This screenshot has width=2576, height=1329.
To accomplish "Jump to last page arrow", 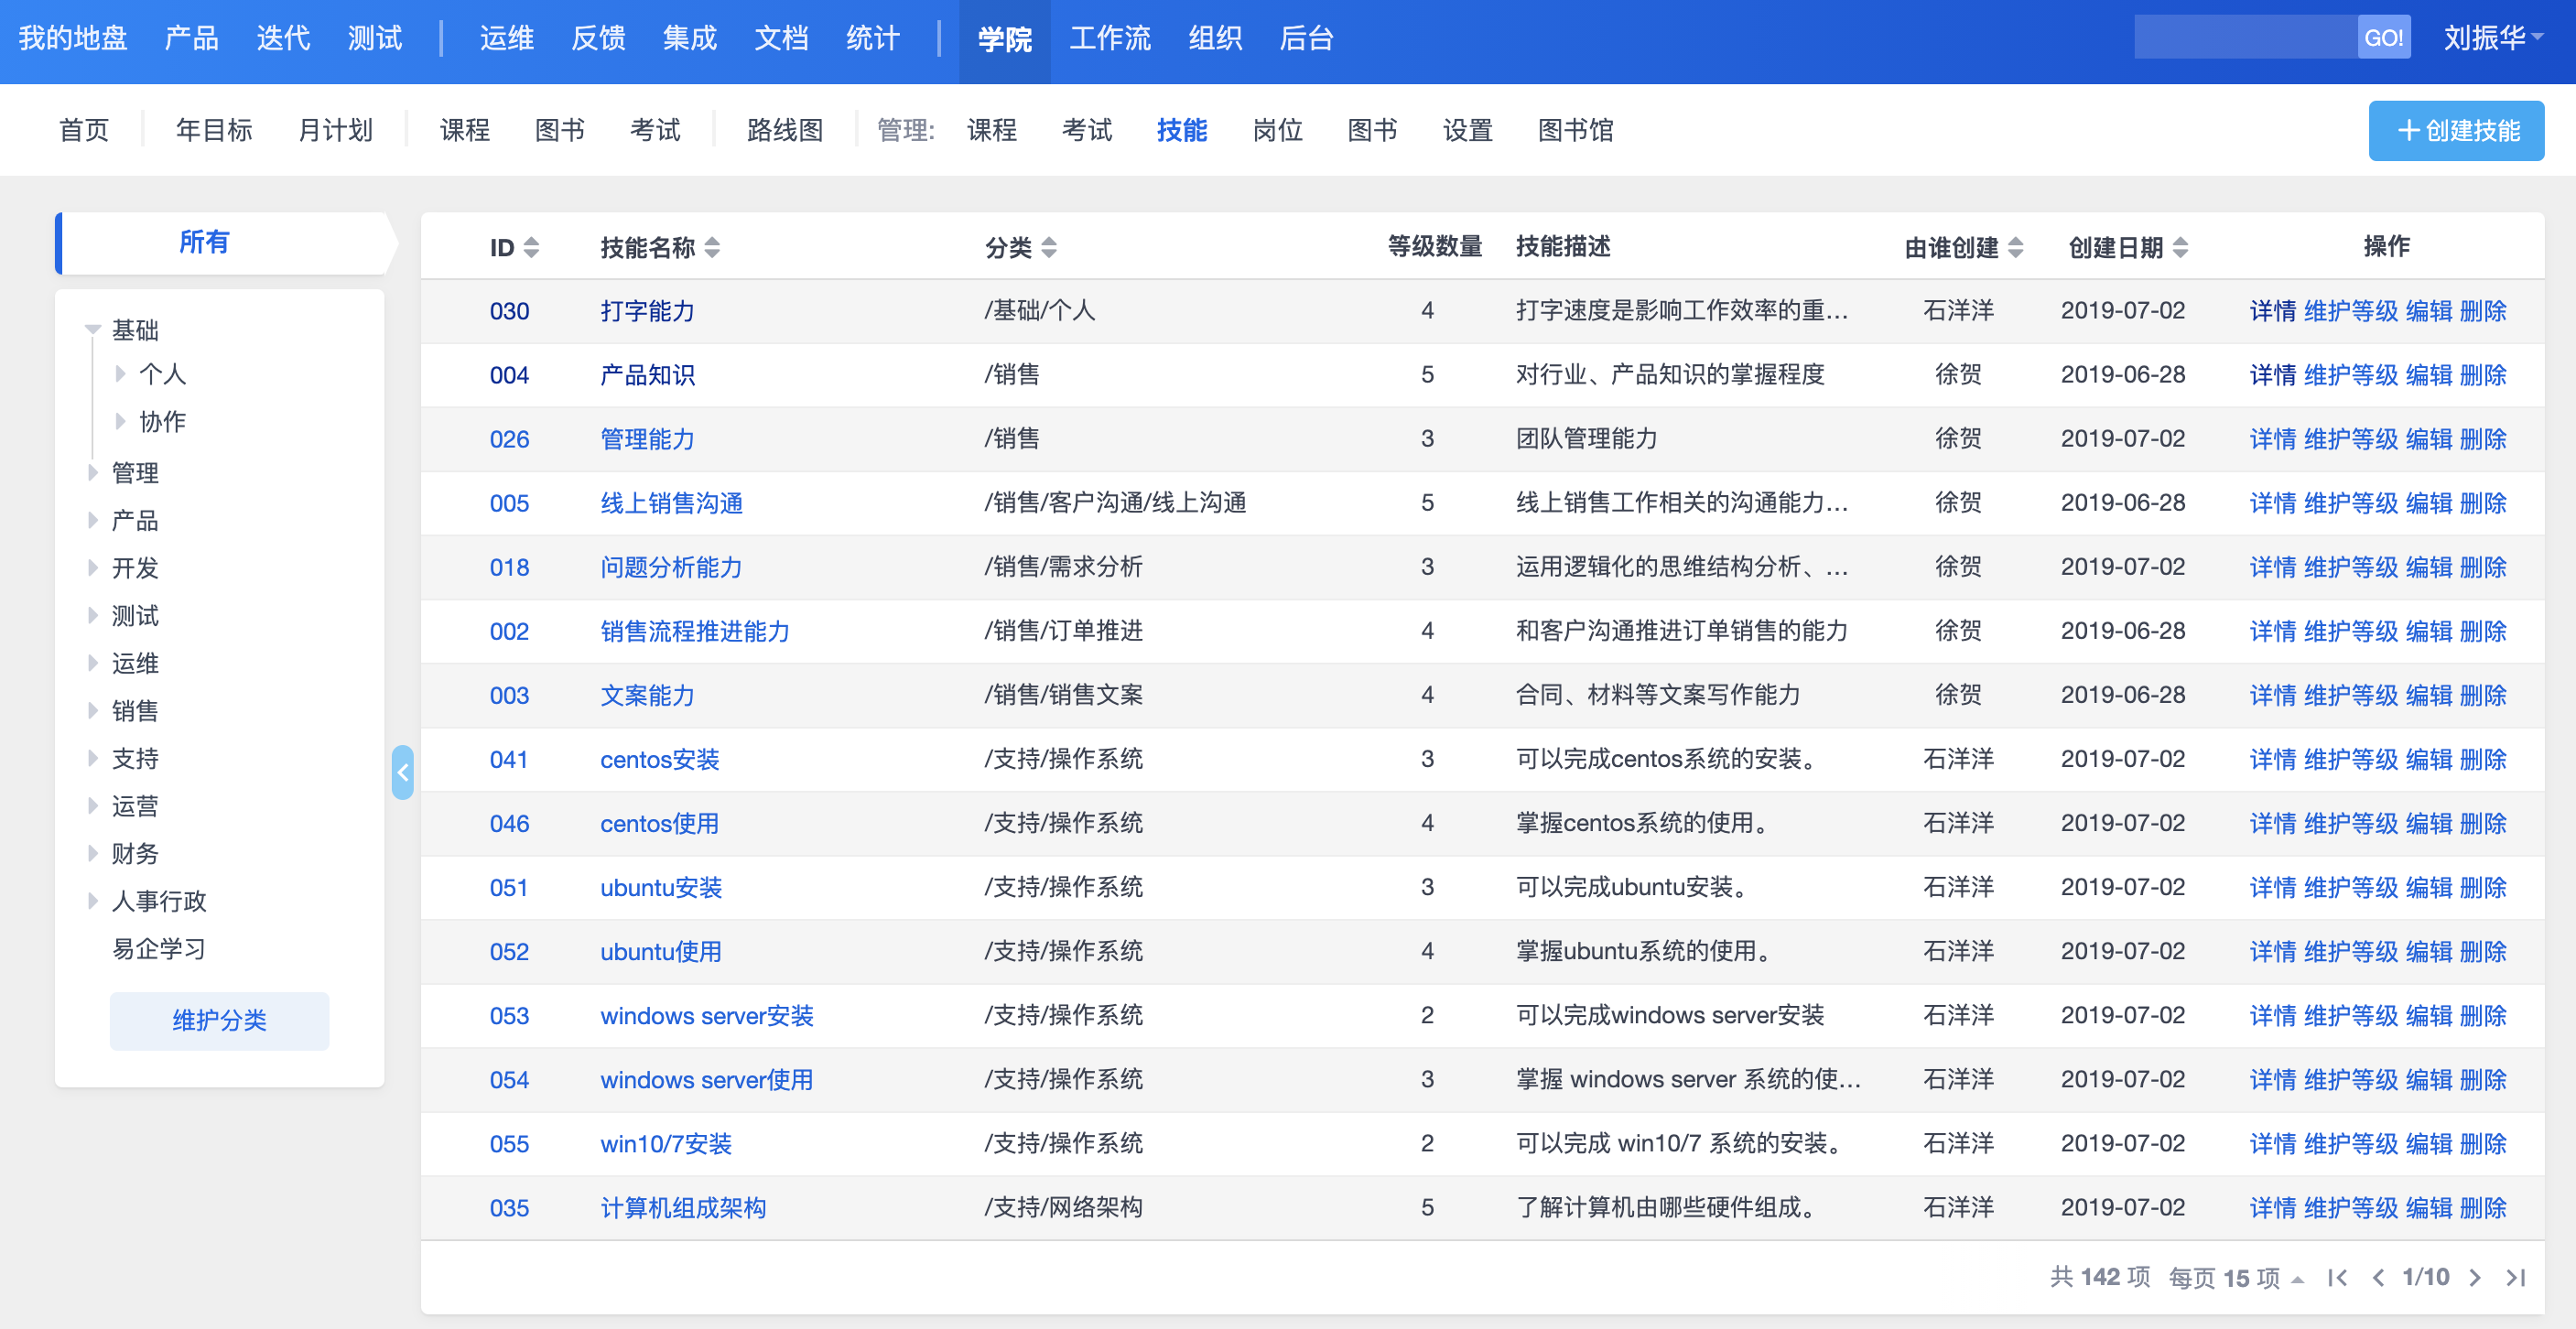I will point(2515,1277).
